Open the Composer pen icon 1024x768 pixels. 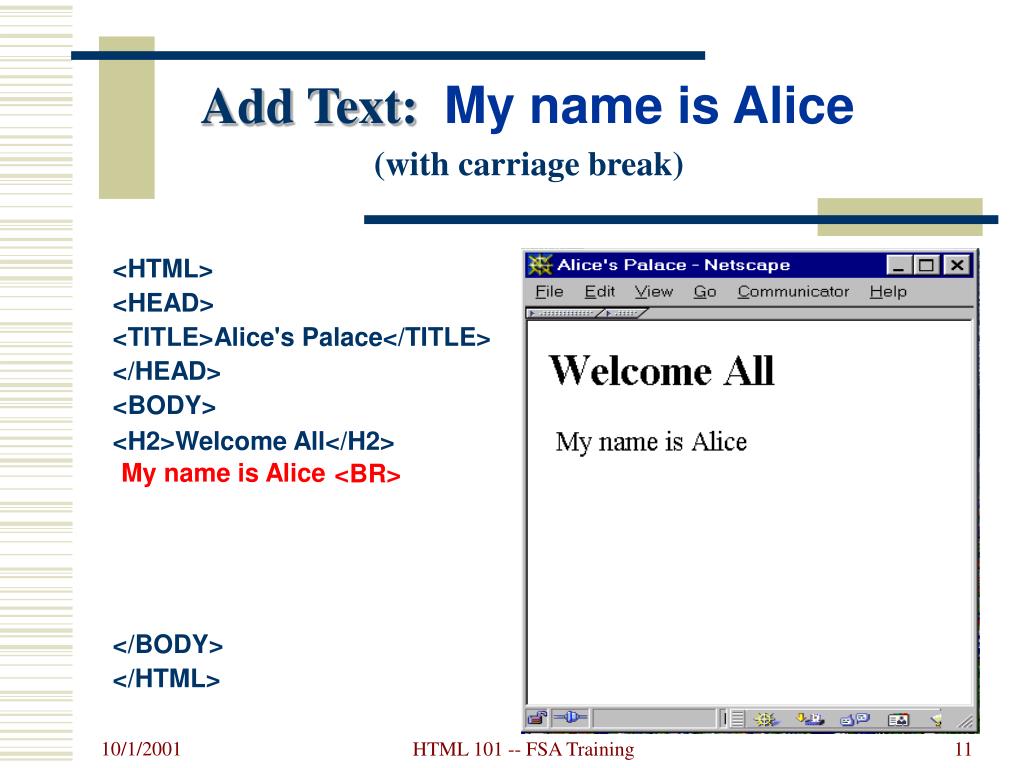pyautogui.click(x=936, y=720)
